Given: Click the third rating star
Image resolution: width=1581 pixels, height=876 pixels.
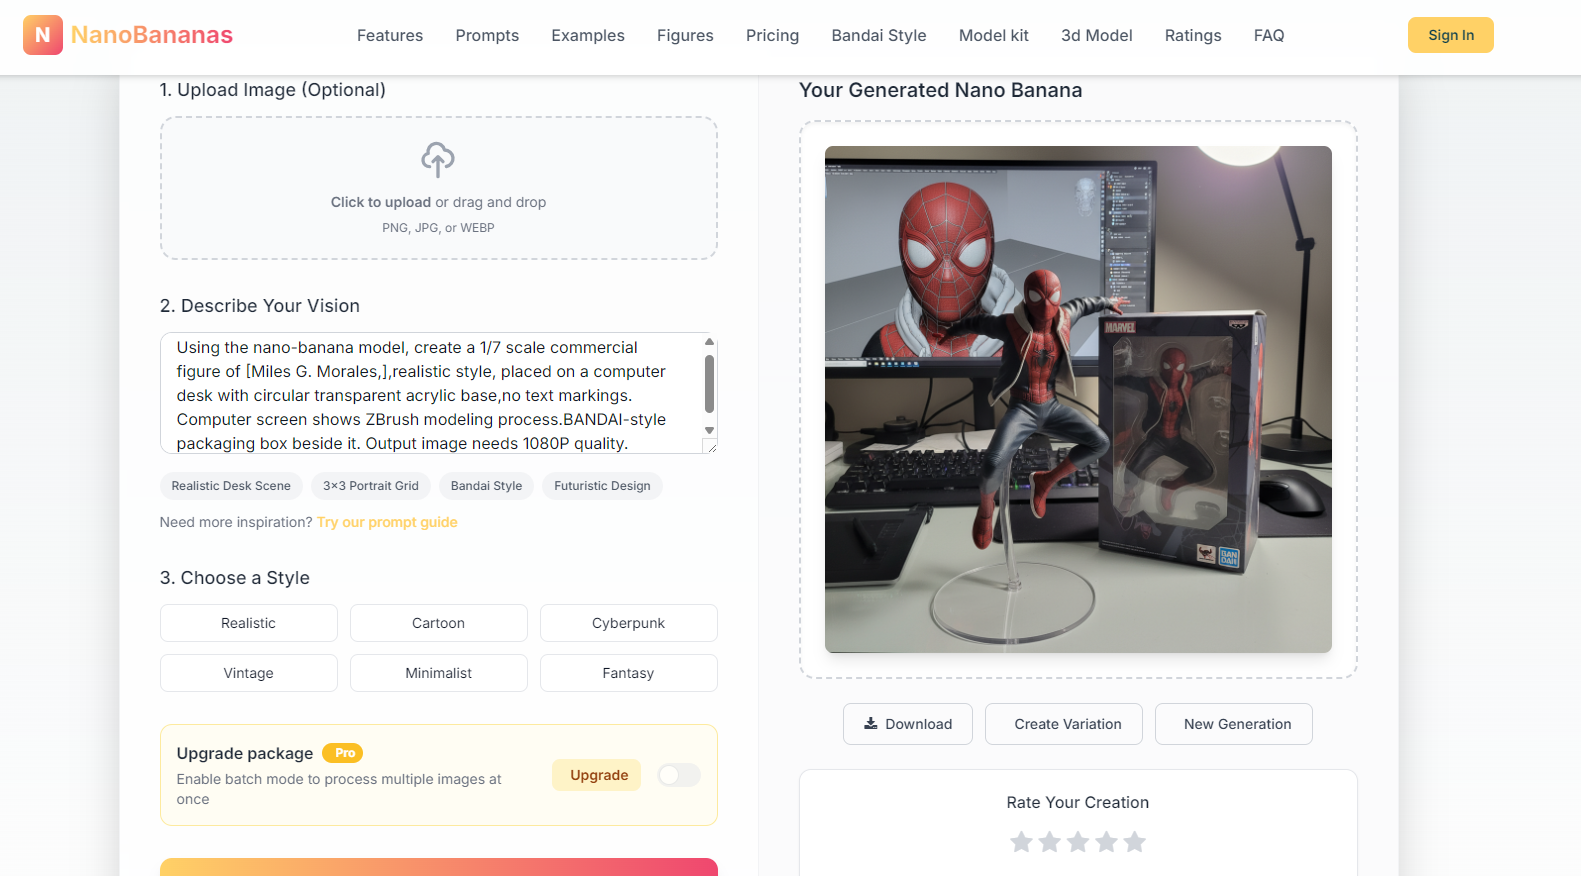Looking at the screenshot, I should pyautogui.click(x=1078, y=842).
